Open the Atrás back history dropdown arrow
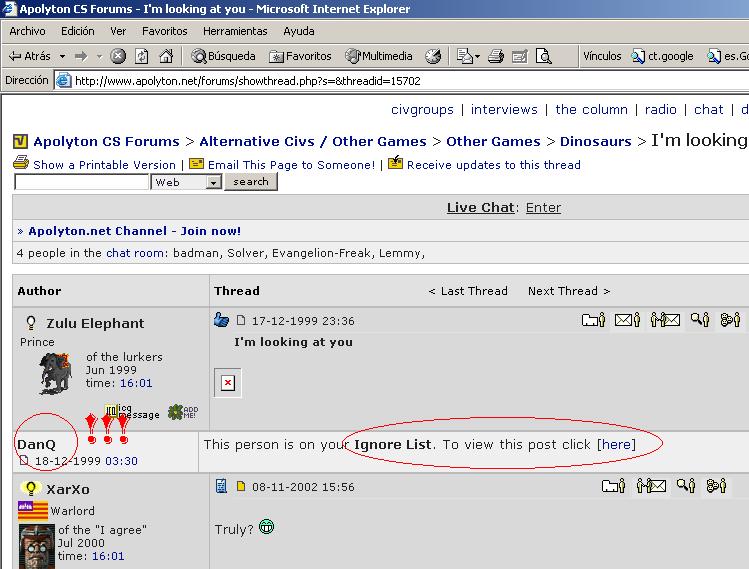Viewport: 749px width, 569px height. 62,57
